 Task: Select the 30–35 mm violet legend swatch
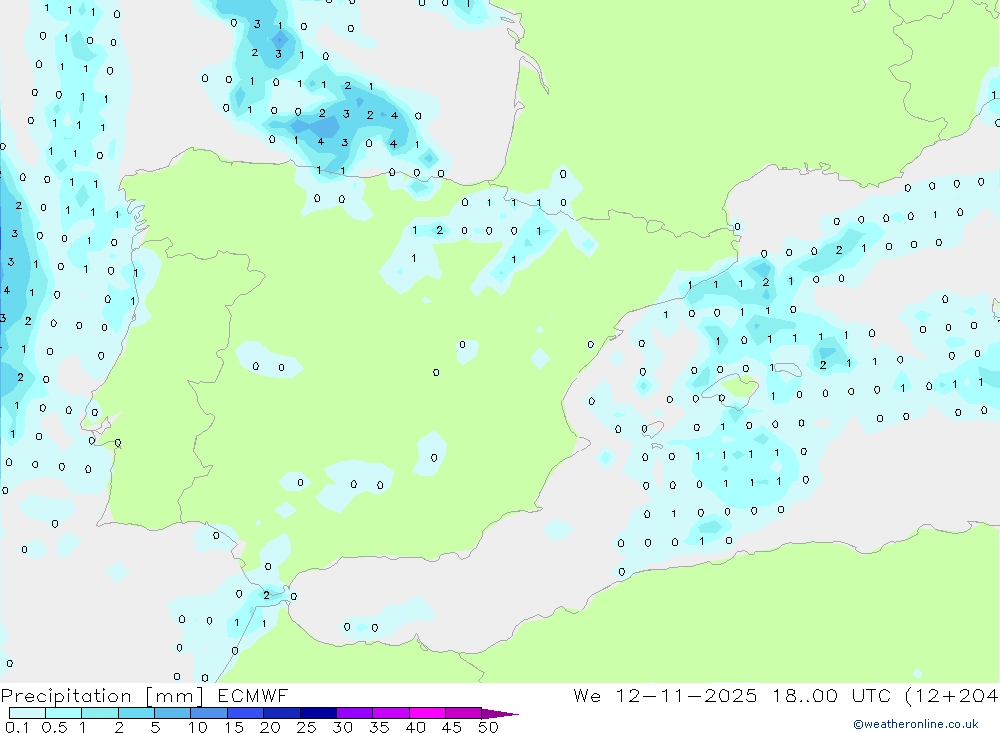tap(354, 713)
